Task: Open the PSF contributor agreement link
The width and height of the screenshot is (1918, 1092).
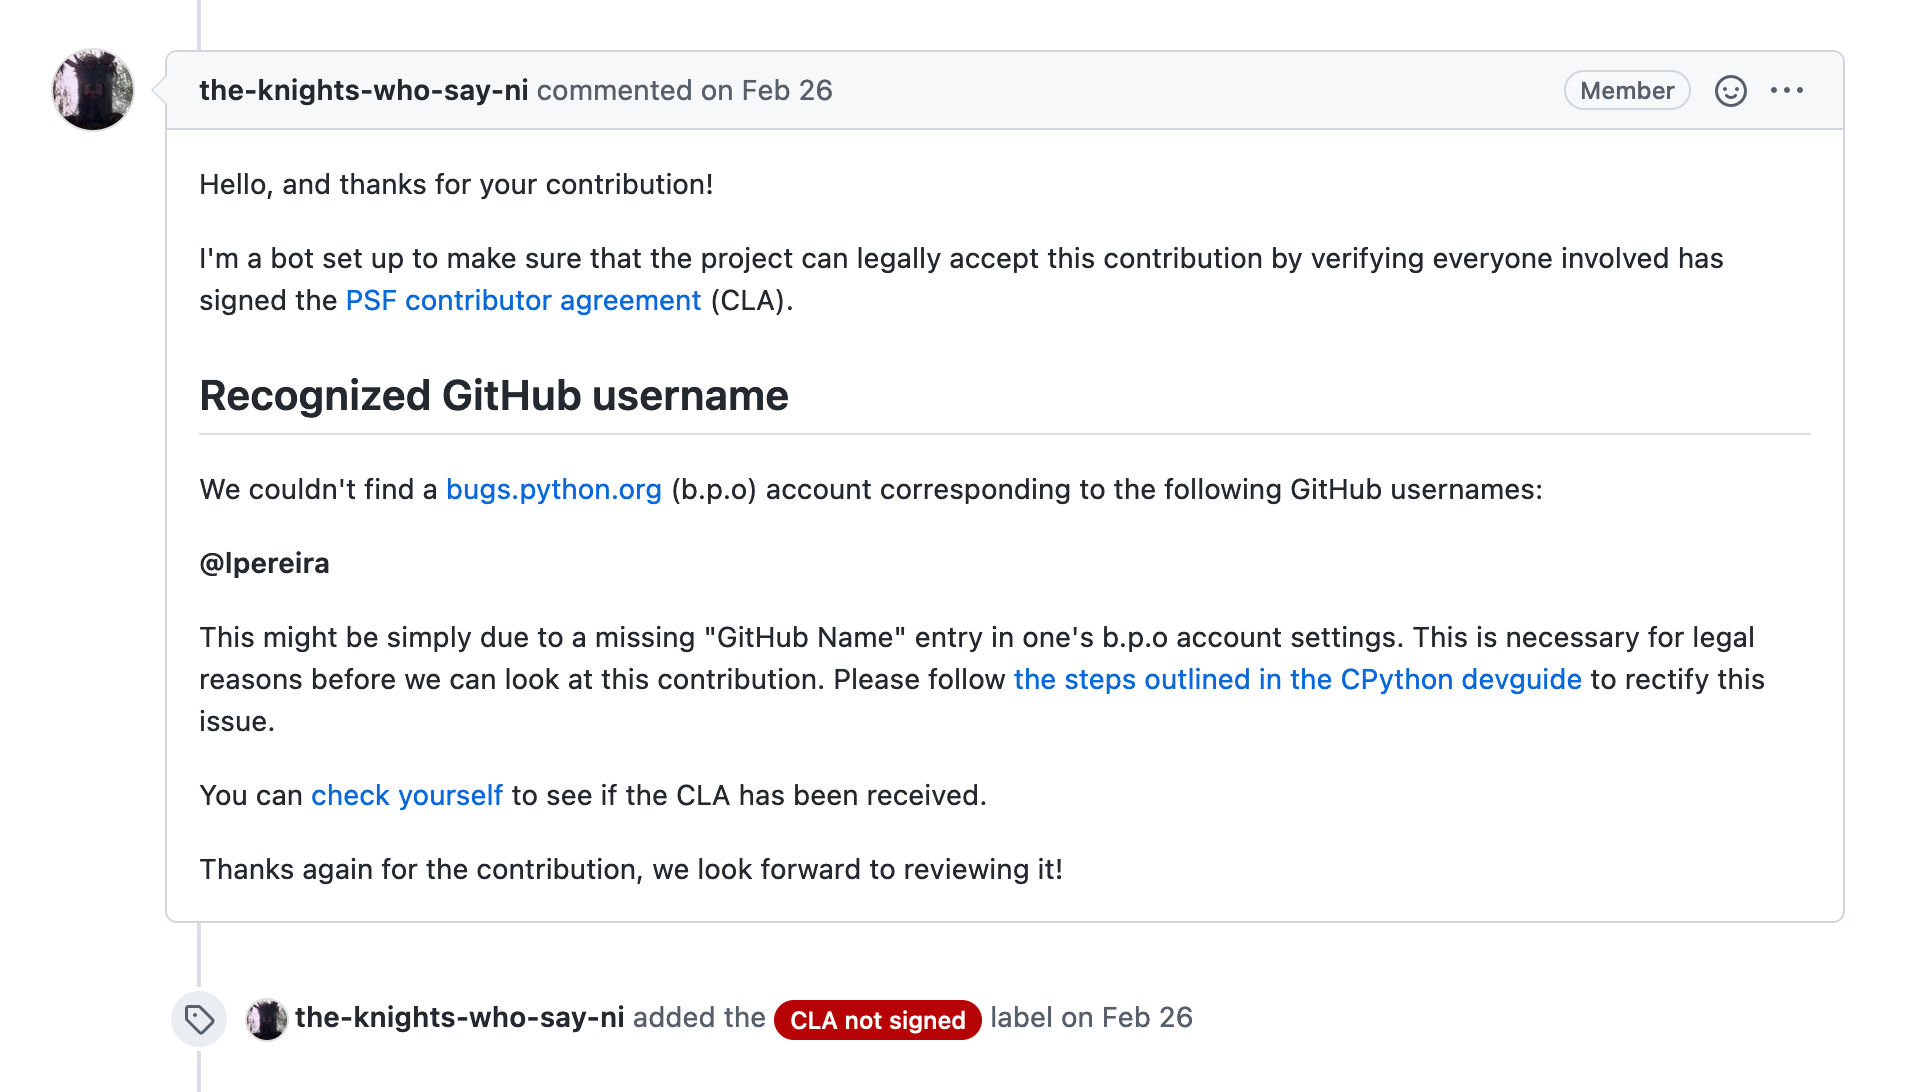Action: tap(523, 301)
